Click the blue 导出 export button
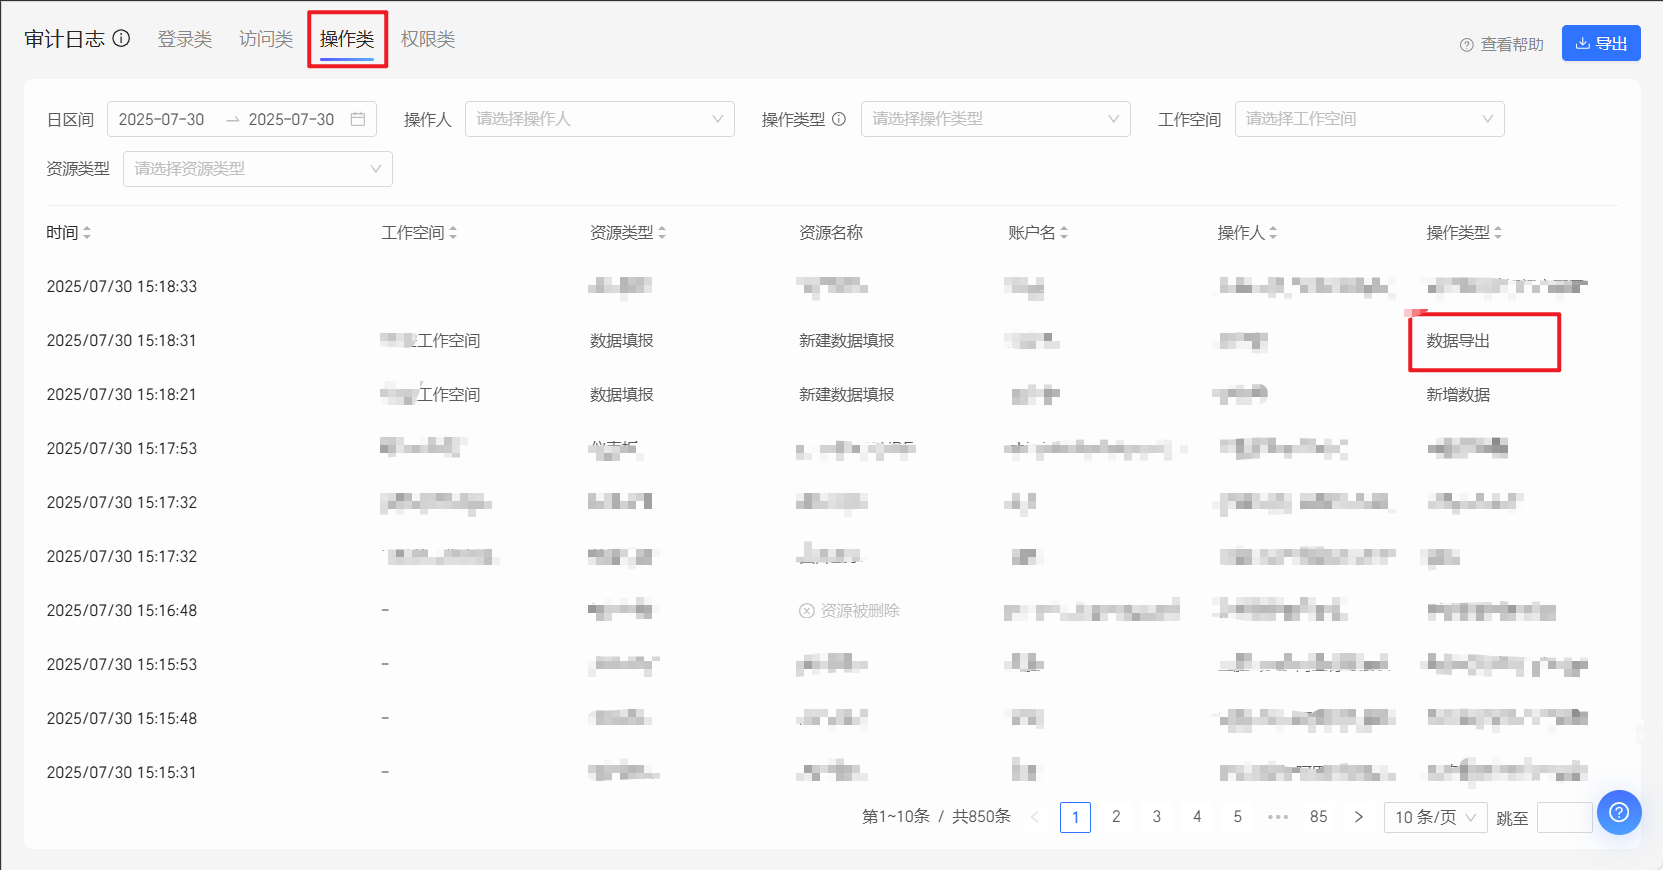Viewport: 1663px width, 870px height. click(x=1601, y=43)
